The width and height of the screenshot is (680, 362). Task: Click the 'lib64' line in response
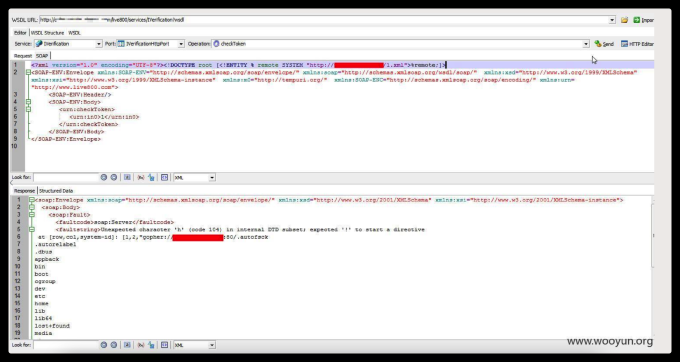tap(43, 319)
